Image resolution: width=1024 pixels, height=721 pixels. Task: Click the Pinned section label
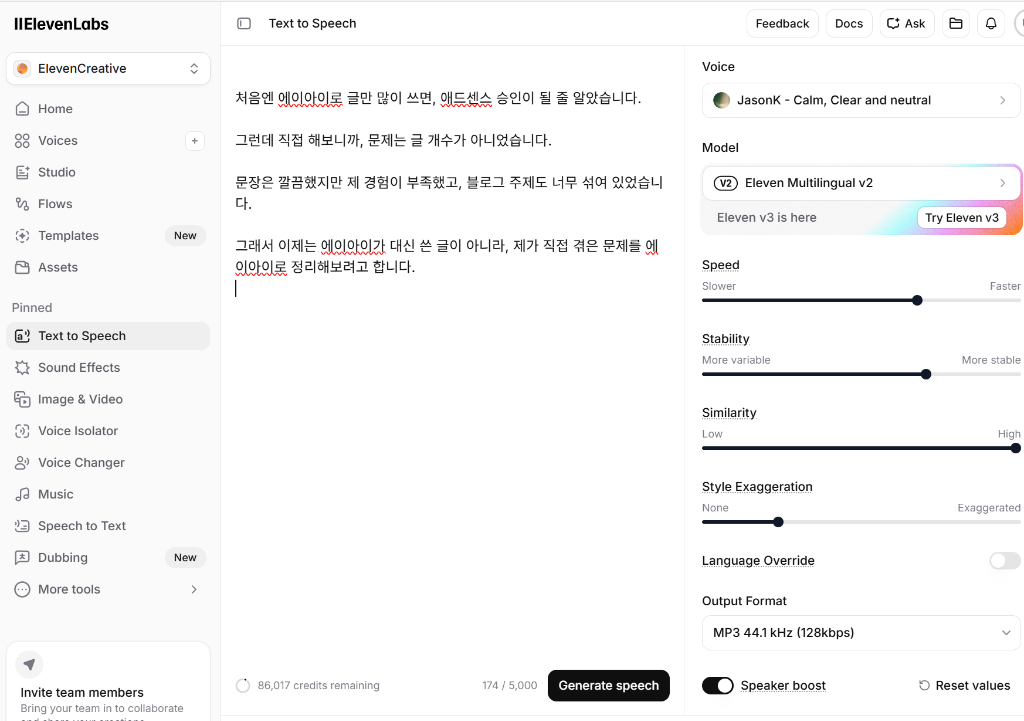point(32,308)
